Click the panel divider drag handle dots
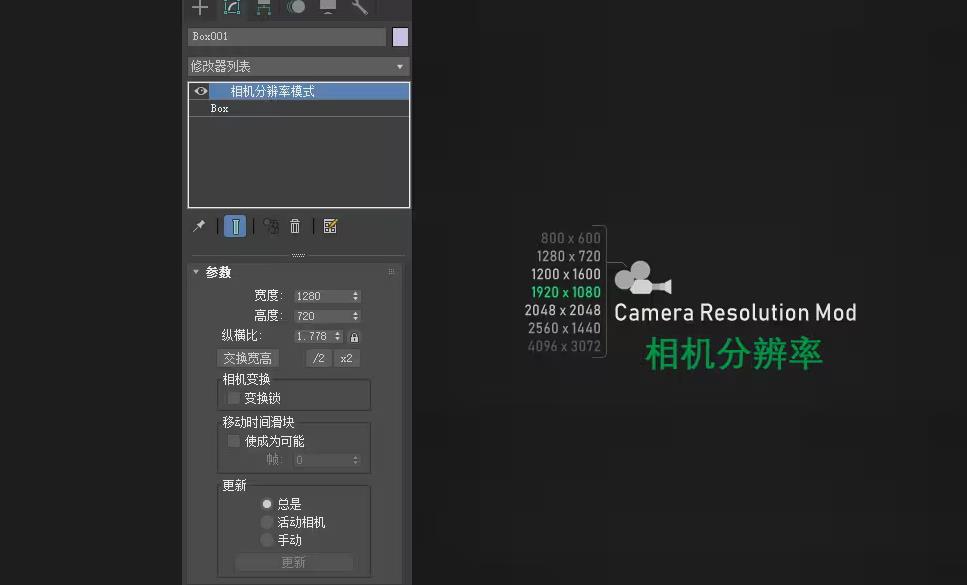This screenshot has width=967, height=585. tap(298, 255)
